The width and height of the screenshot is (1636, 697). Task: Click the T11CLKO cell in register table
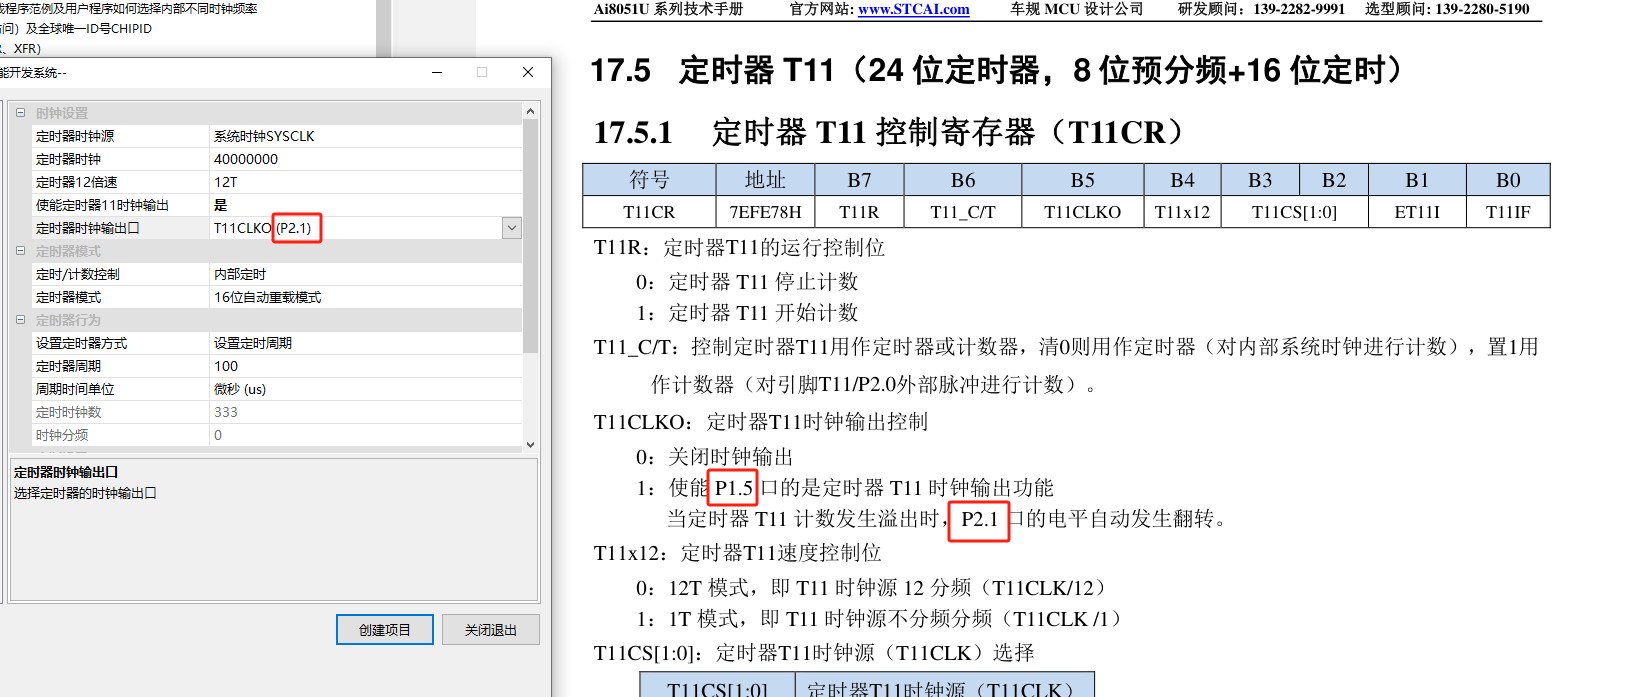(x=1082, y=212)
